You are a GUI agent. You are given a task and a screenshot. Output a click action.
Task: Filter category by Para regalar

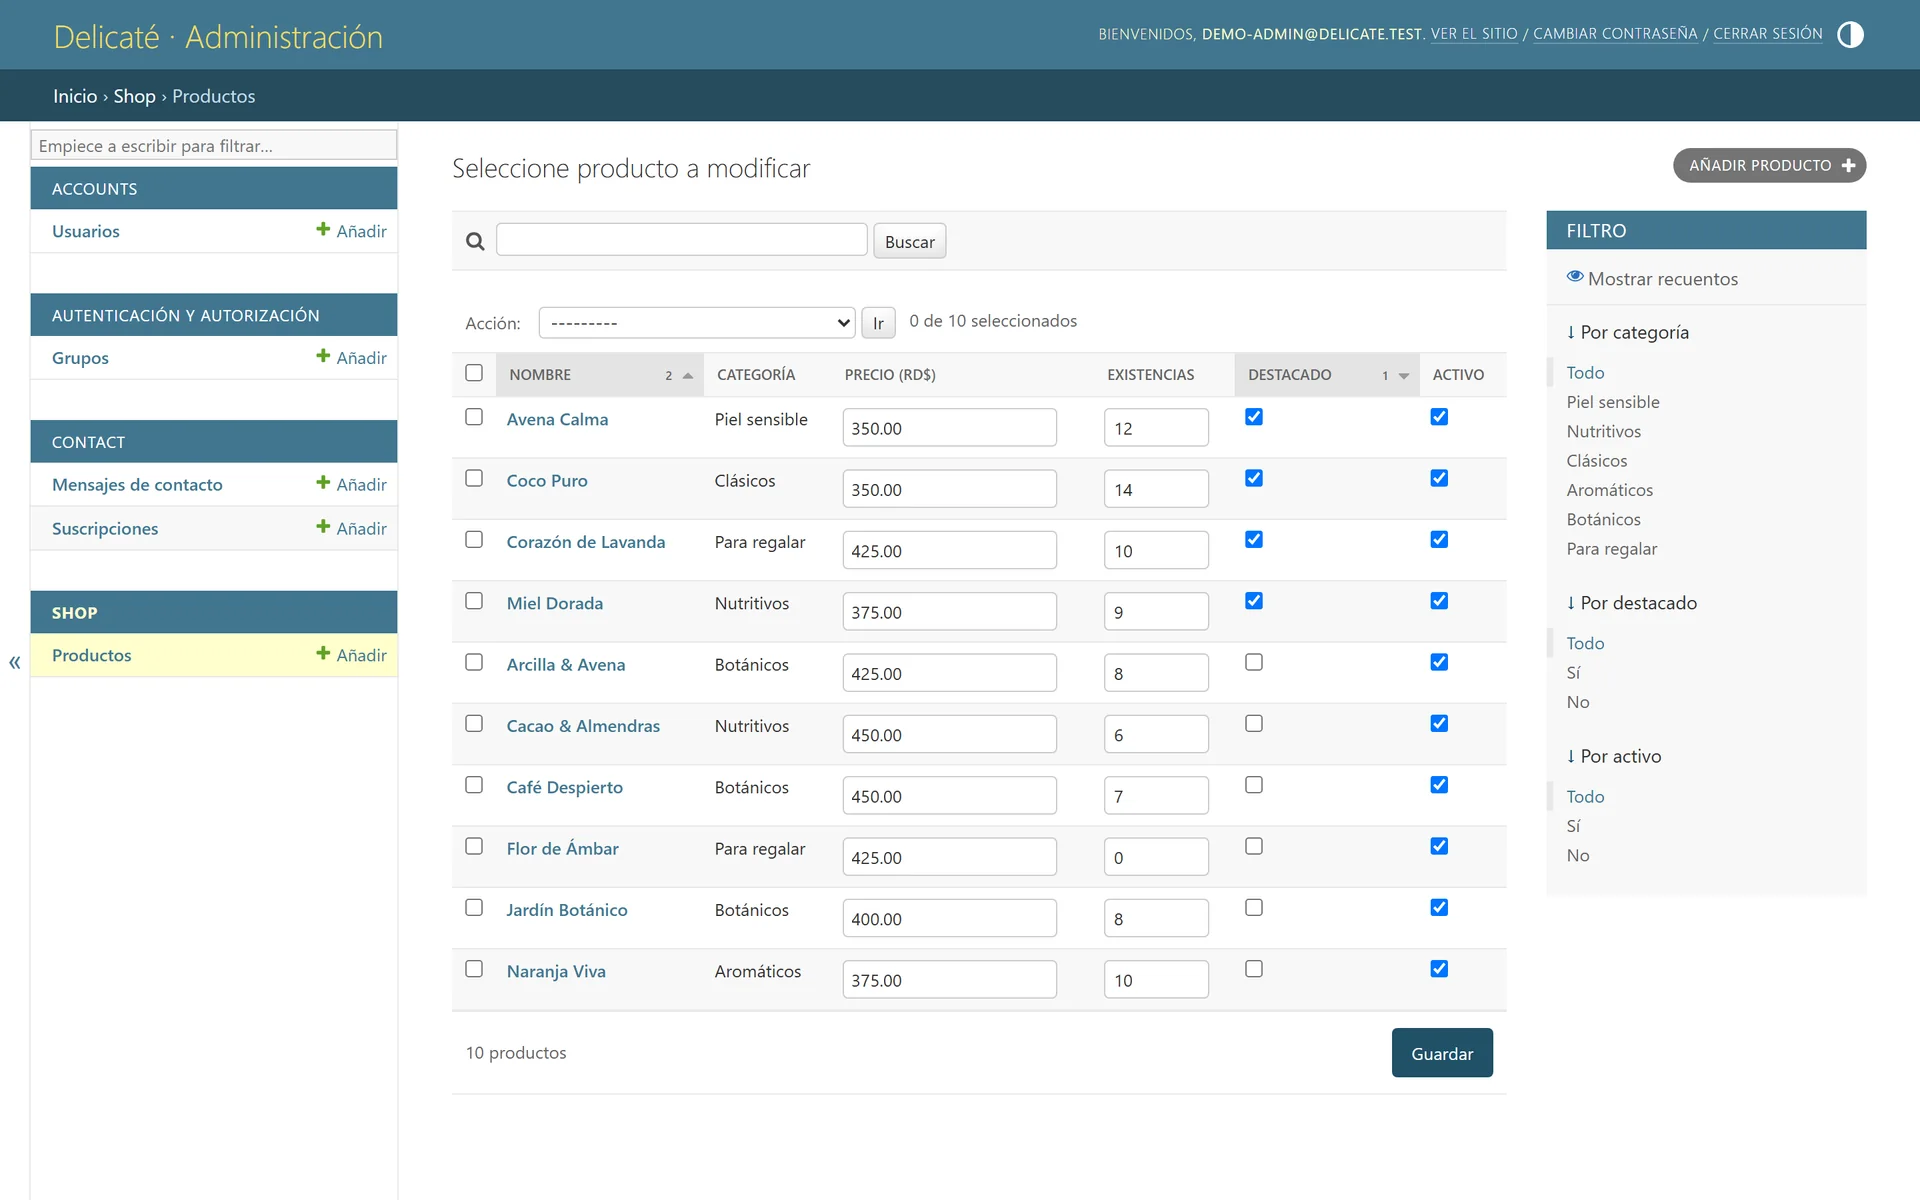tap(1611, 549)
